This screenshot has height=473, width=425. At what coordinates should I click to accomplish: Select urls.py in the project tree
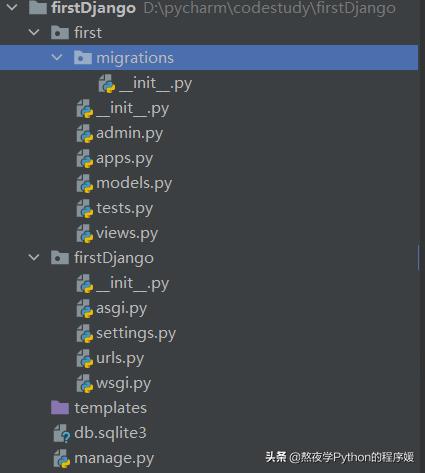(x=120, y=358)
